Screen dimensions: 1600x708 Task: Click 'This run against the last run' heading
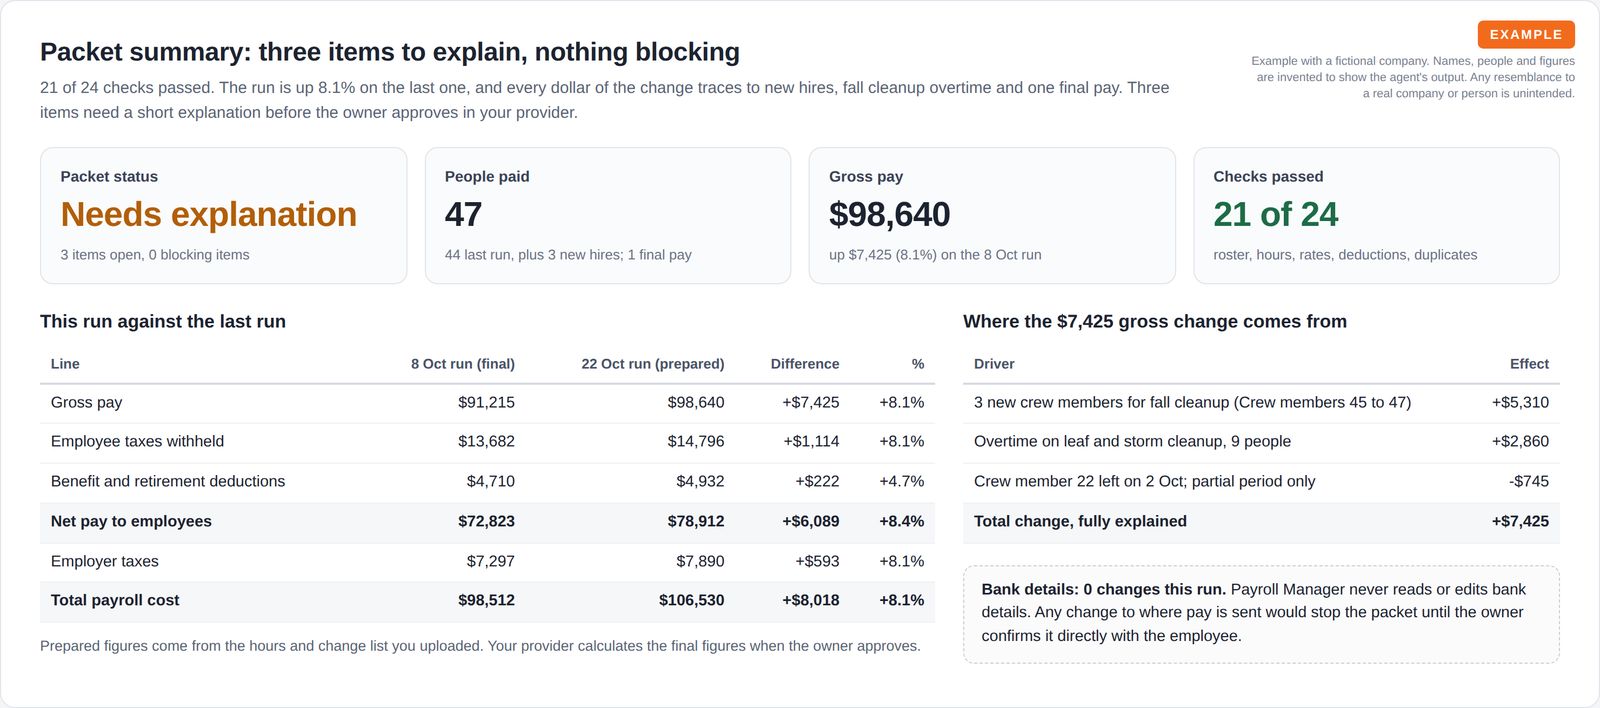pos(163,321)
